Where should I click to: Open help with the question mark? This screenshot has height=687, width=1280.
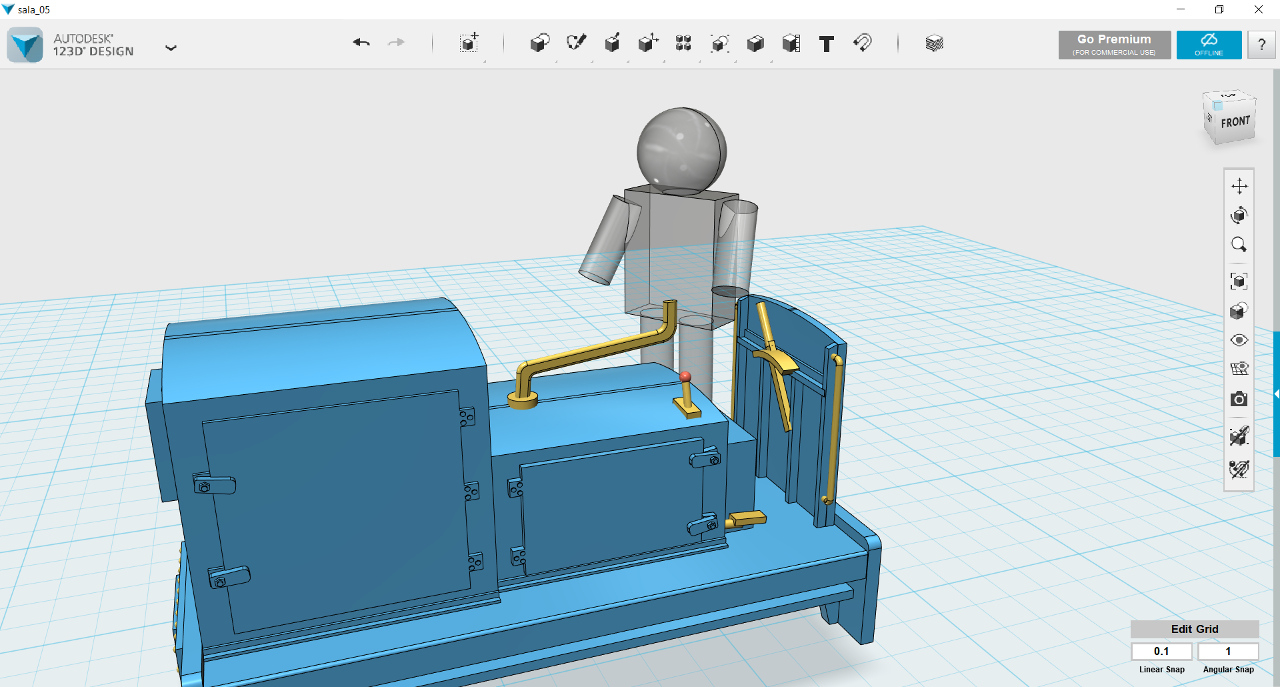pos(1260,45)
